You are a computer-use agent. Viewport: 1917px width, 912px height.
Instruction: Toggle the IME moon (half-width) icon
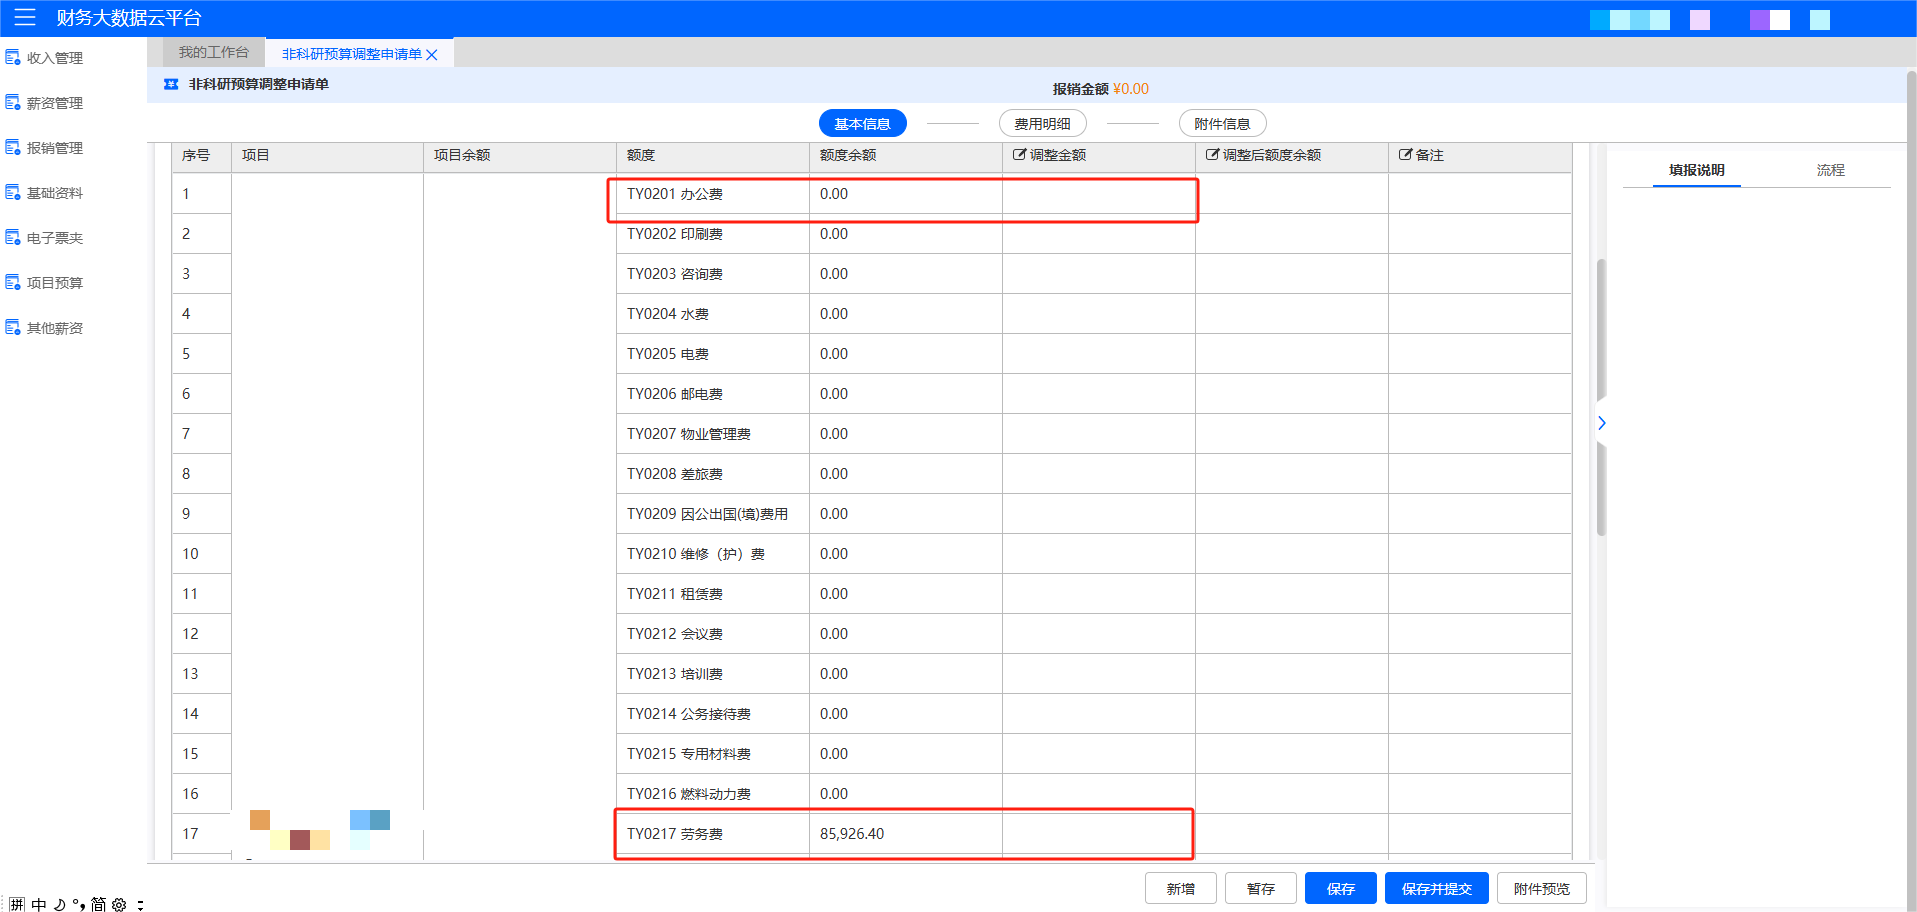(x=60, y=904)
